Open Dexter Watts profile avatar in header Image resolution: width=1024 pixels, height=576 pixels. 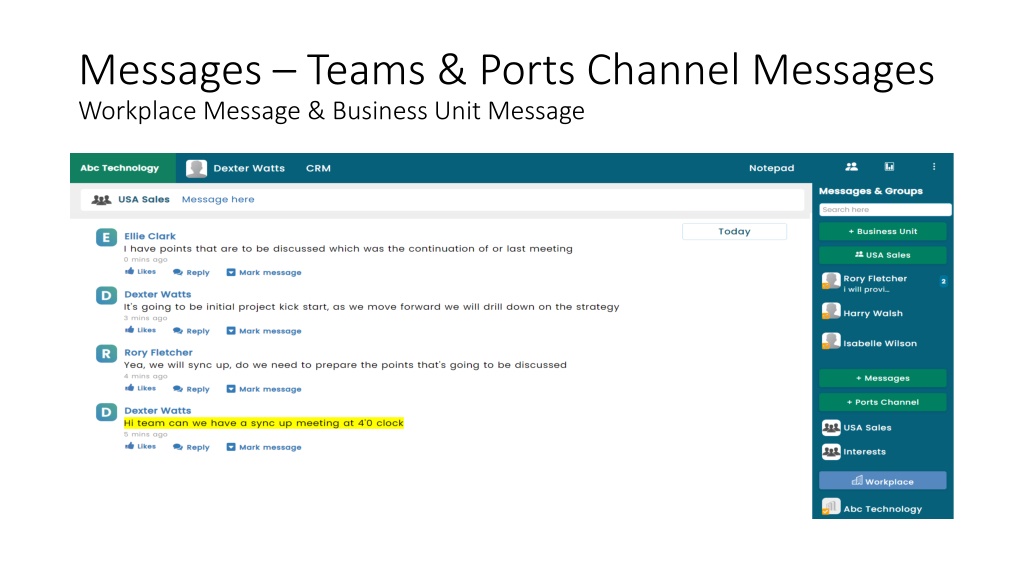pos(196,168)
